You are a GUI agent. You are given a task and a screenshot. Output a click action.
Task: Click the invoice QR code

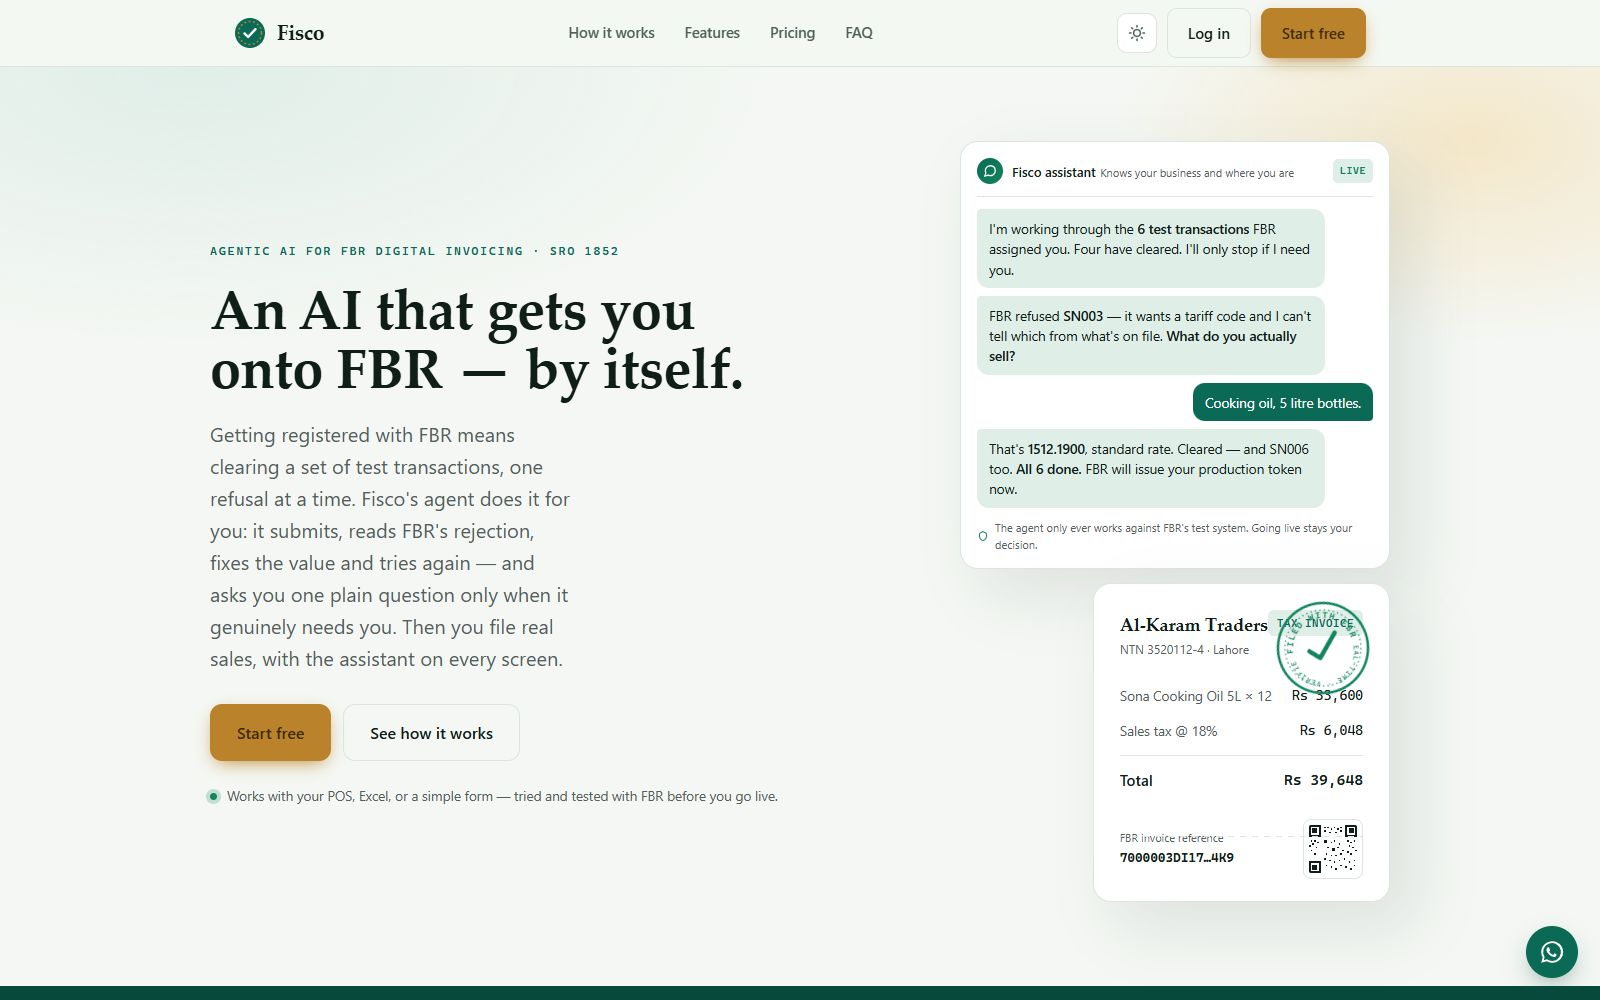click(1333, 848)
